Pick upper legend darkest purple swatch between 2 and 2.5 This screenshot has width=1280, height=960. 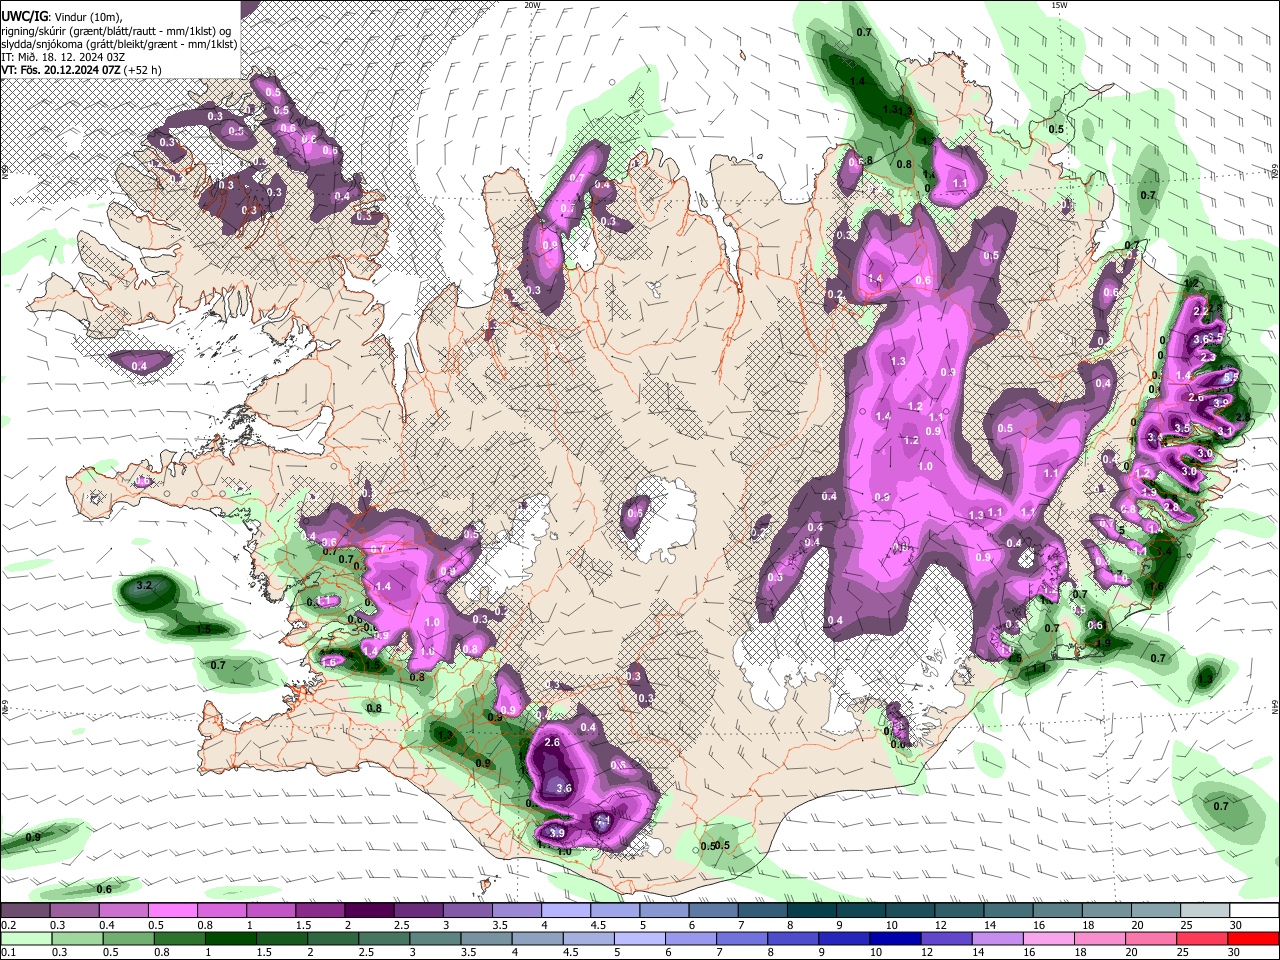(369, 911)
